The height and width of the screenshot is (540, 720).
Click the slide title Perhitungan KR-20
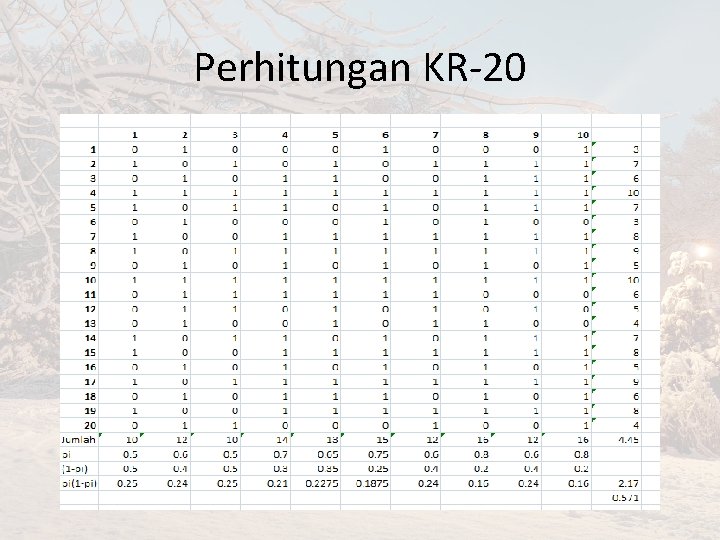(360, 68)
